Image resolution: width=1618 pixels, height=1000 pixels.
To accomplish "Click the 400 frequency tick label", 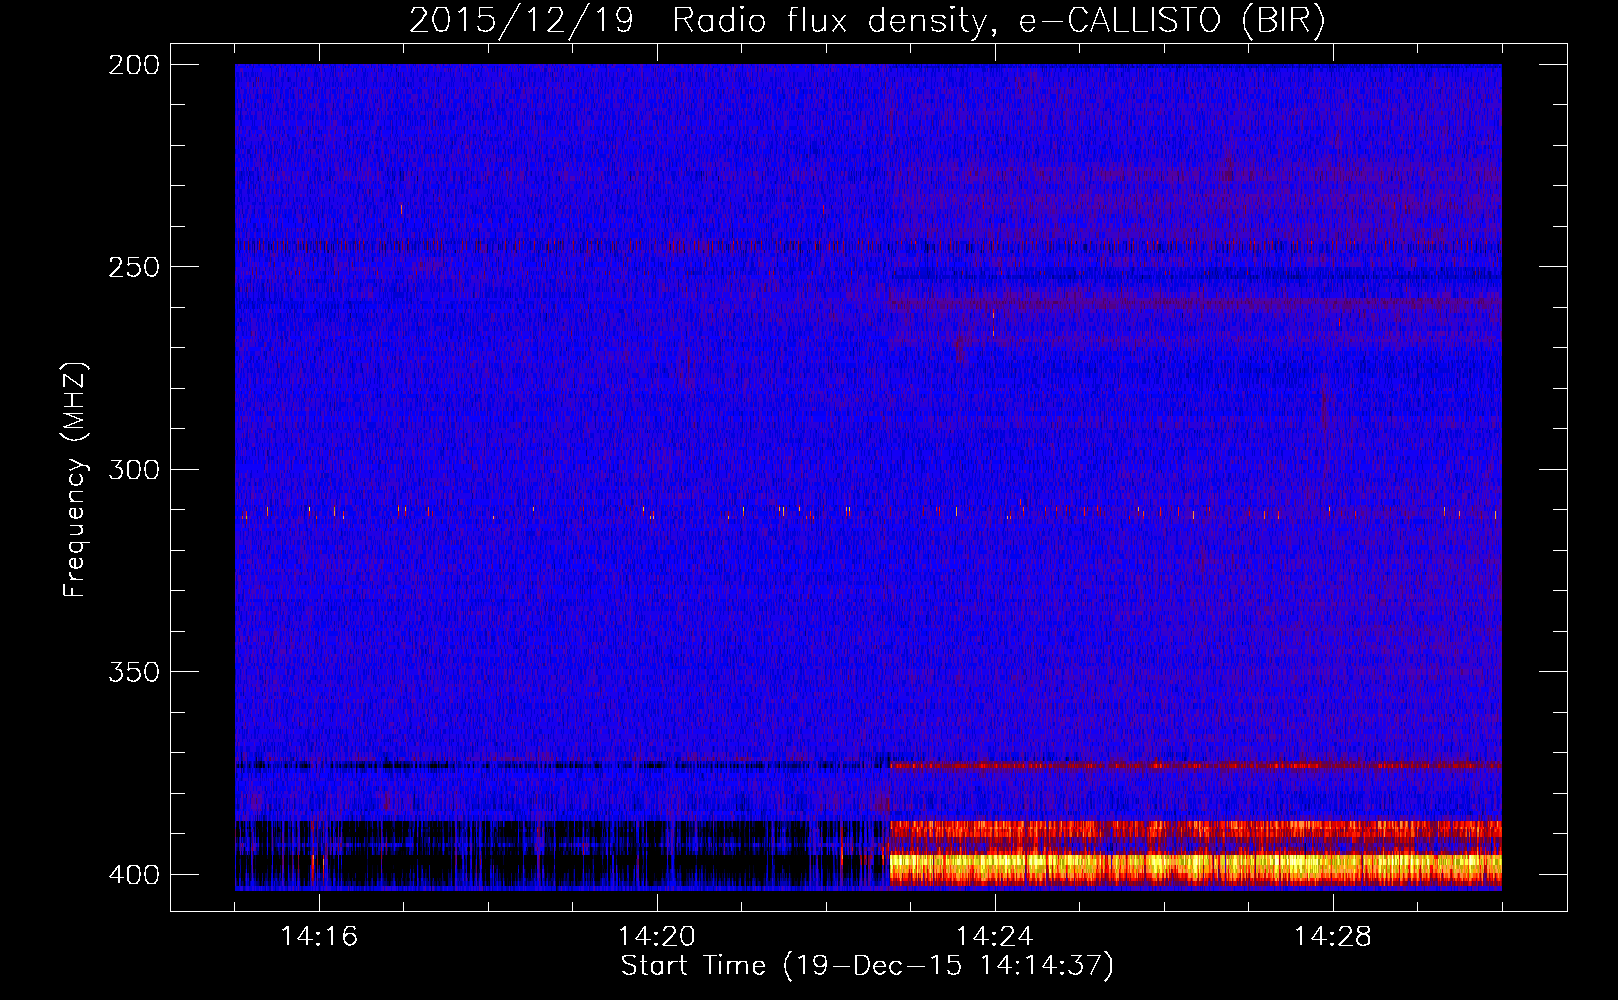I will (x=134, y=874).
